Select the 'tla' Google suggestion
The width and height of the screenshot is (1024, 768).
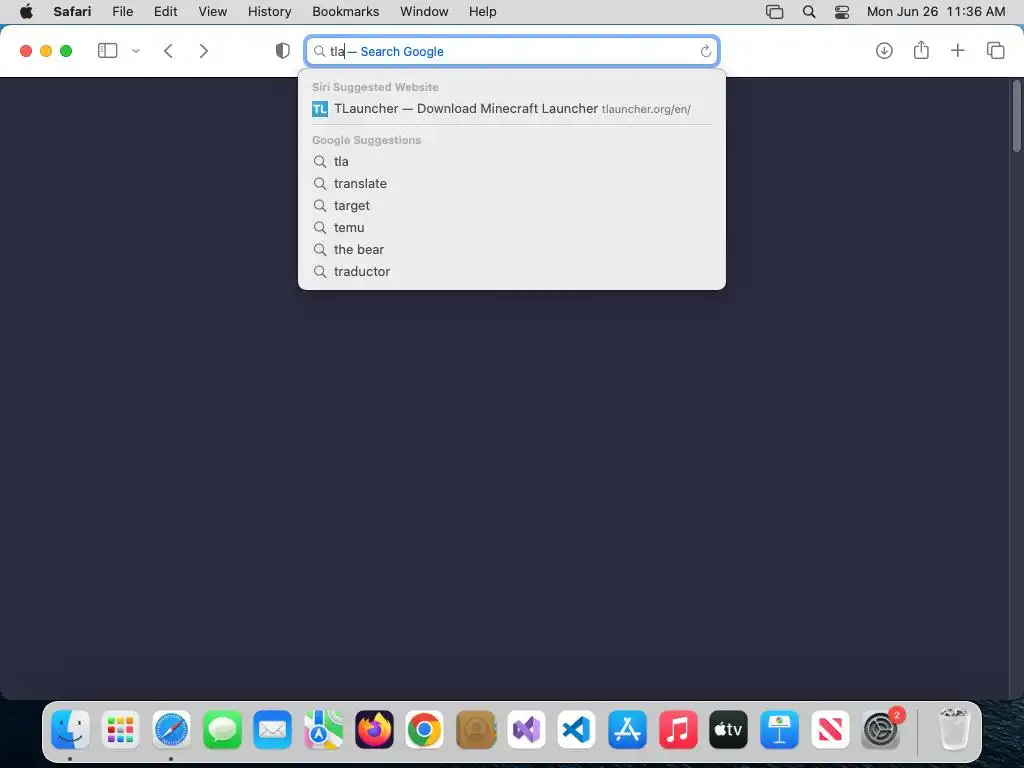512,161
